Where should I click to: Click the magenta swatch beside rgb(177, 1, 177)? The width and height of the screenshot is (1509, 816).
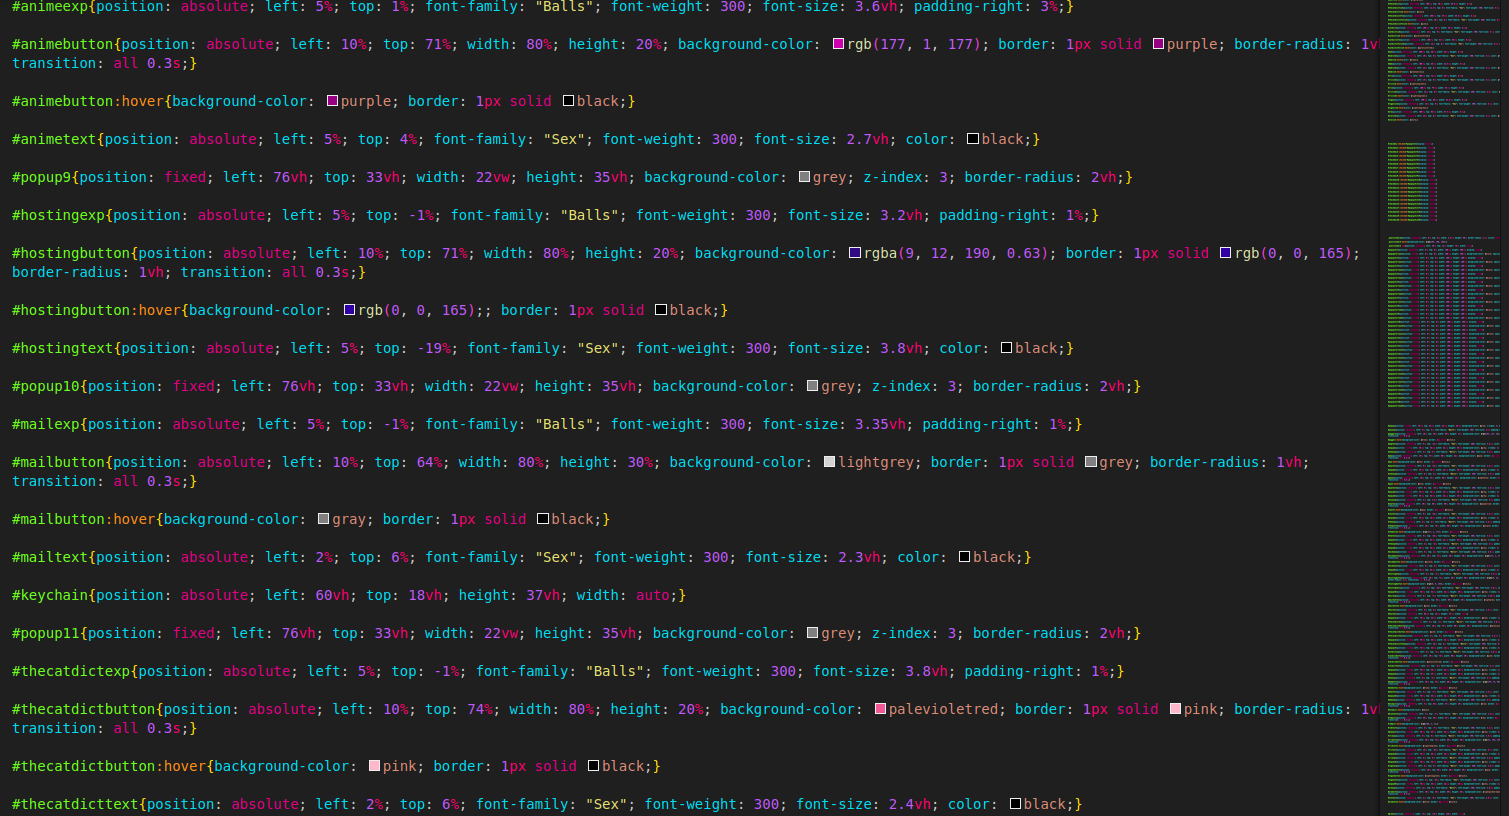[838, 44]
